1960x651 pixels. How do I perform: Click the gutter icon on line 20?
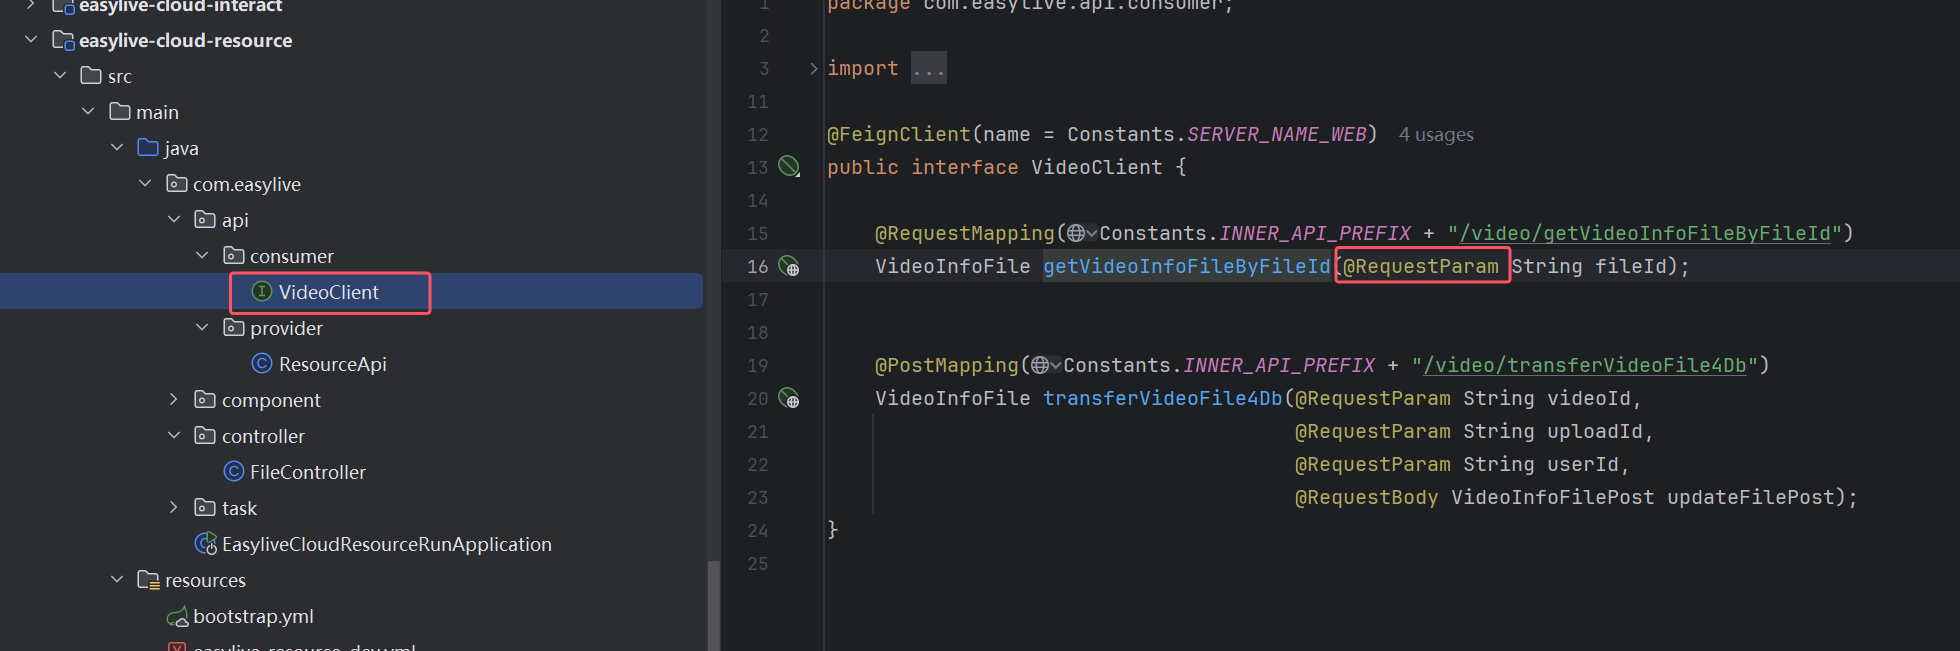pyautogui.click(x=789, y=399)
